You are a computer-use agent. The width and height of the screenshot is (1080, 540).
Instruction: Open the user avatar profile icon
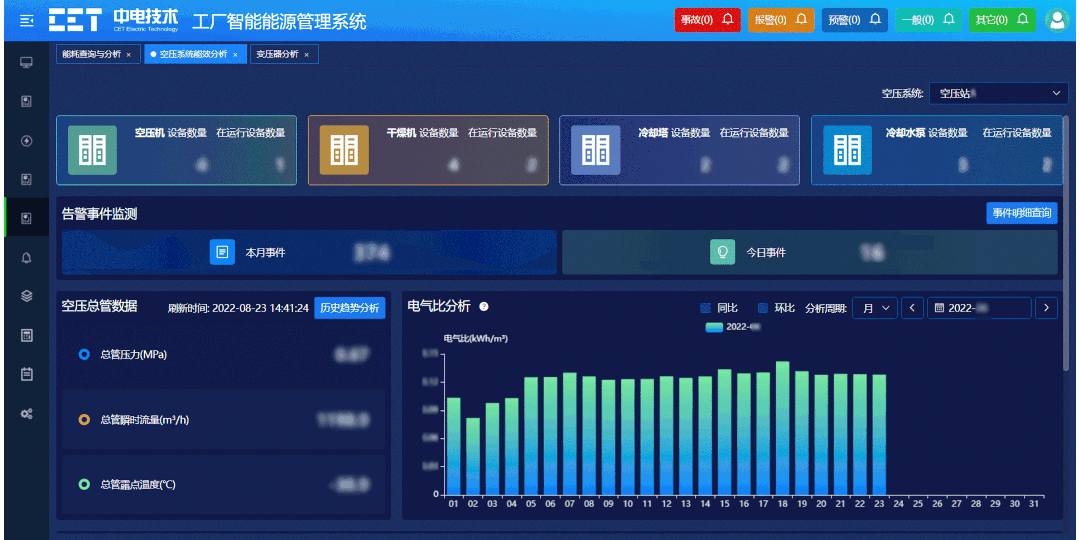click(x=1056, y=20)
